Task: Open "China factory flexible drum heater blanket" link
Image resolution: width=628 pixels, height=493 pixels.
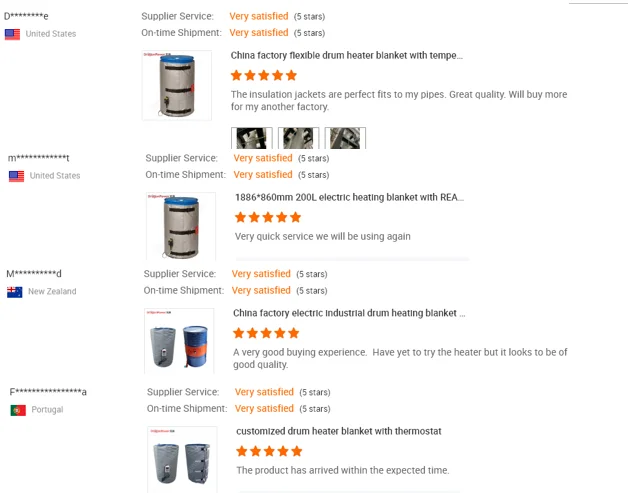Action: coord(346,56)
